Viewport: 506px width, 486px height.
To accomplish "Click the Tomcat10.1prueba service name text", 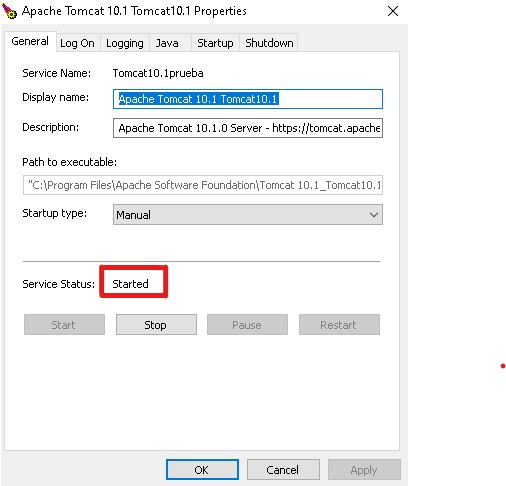I will [x=158, y=73].
